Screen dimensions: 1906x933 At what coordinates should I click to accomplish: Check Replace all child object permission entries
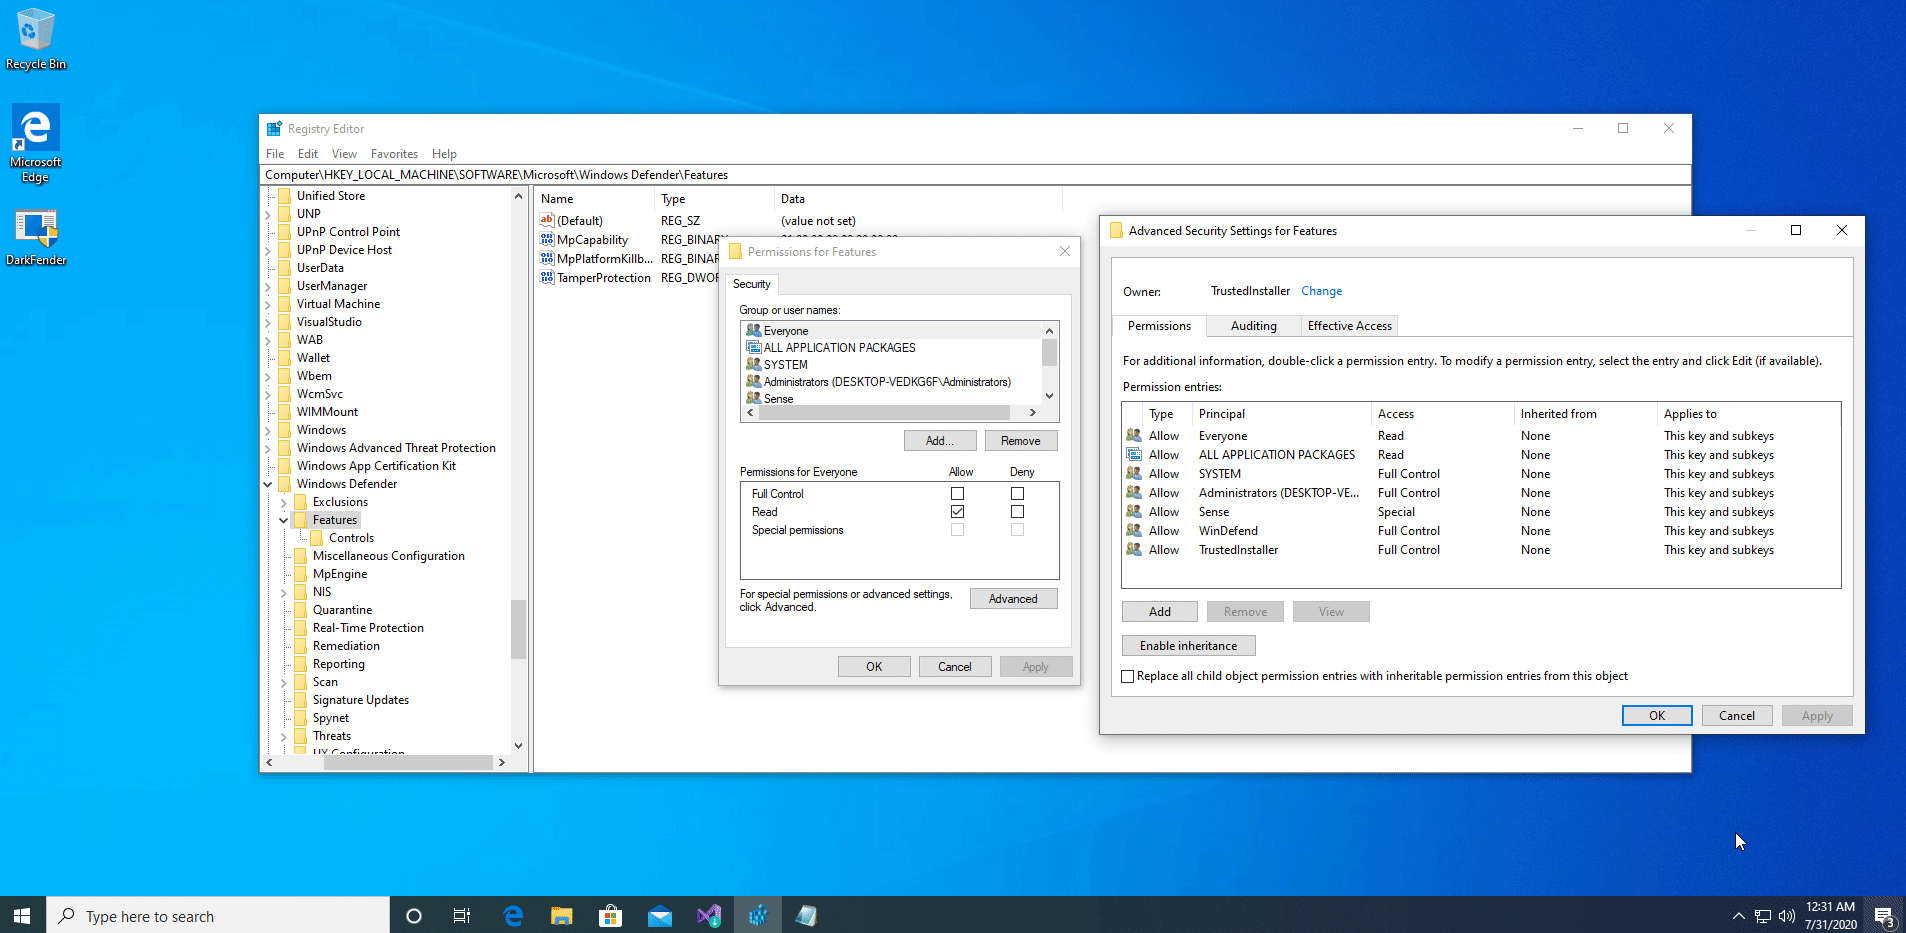[x=1128, y=677]
